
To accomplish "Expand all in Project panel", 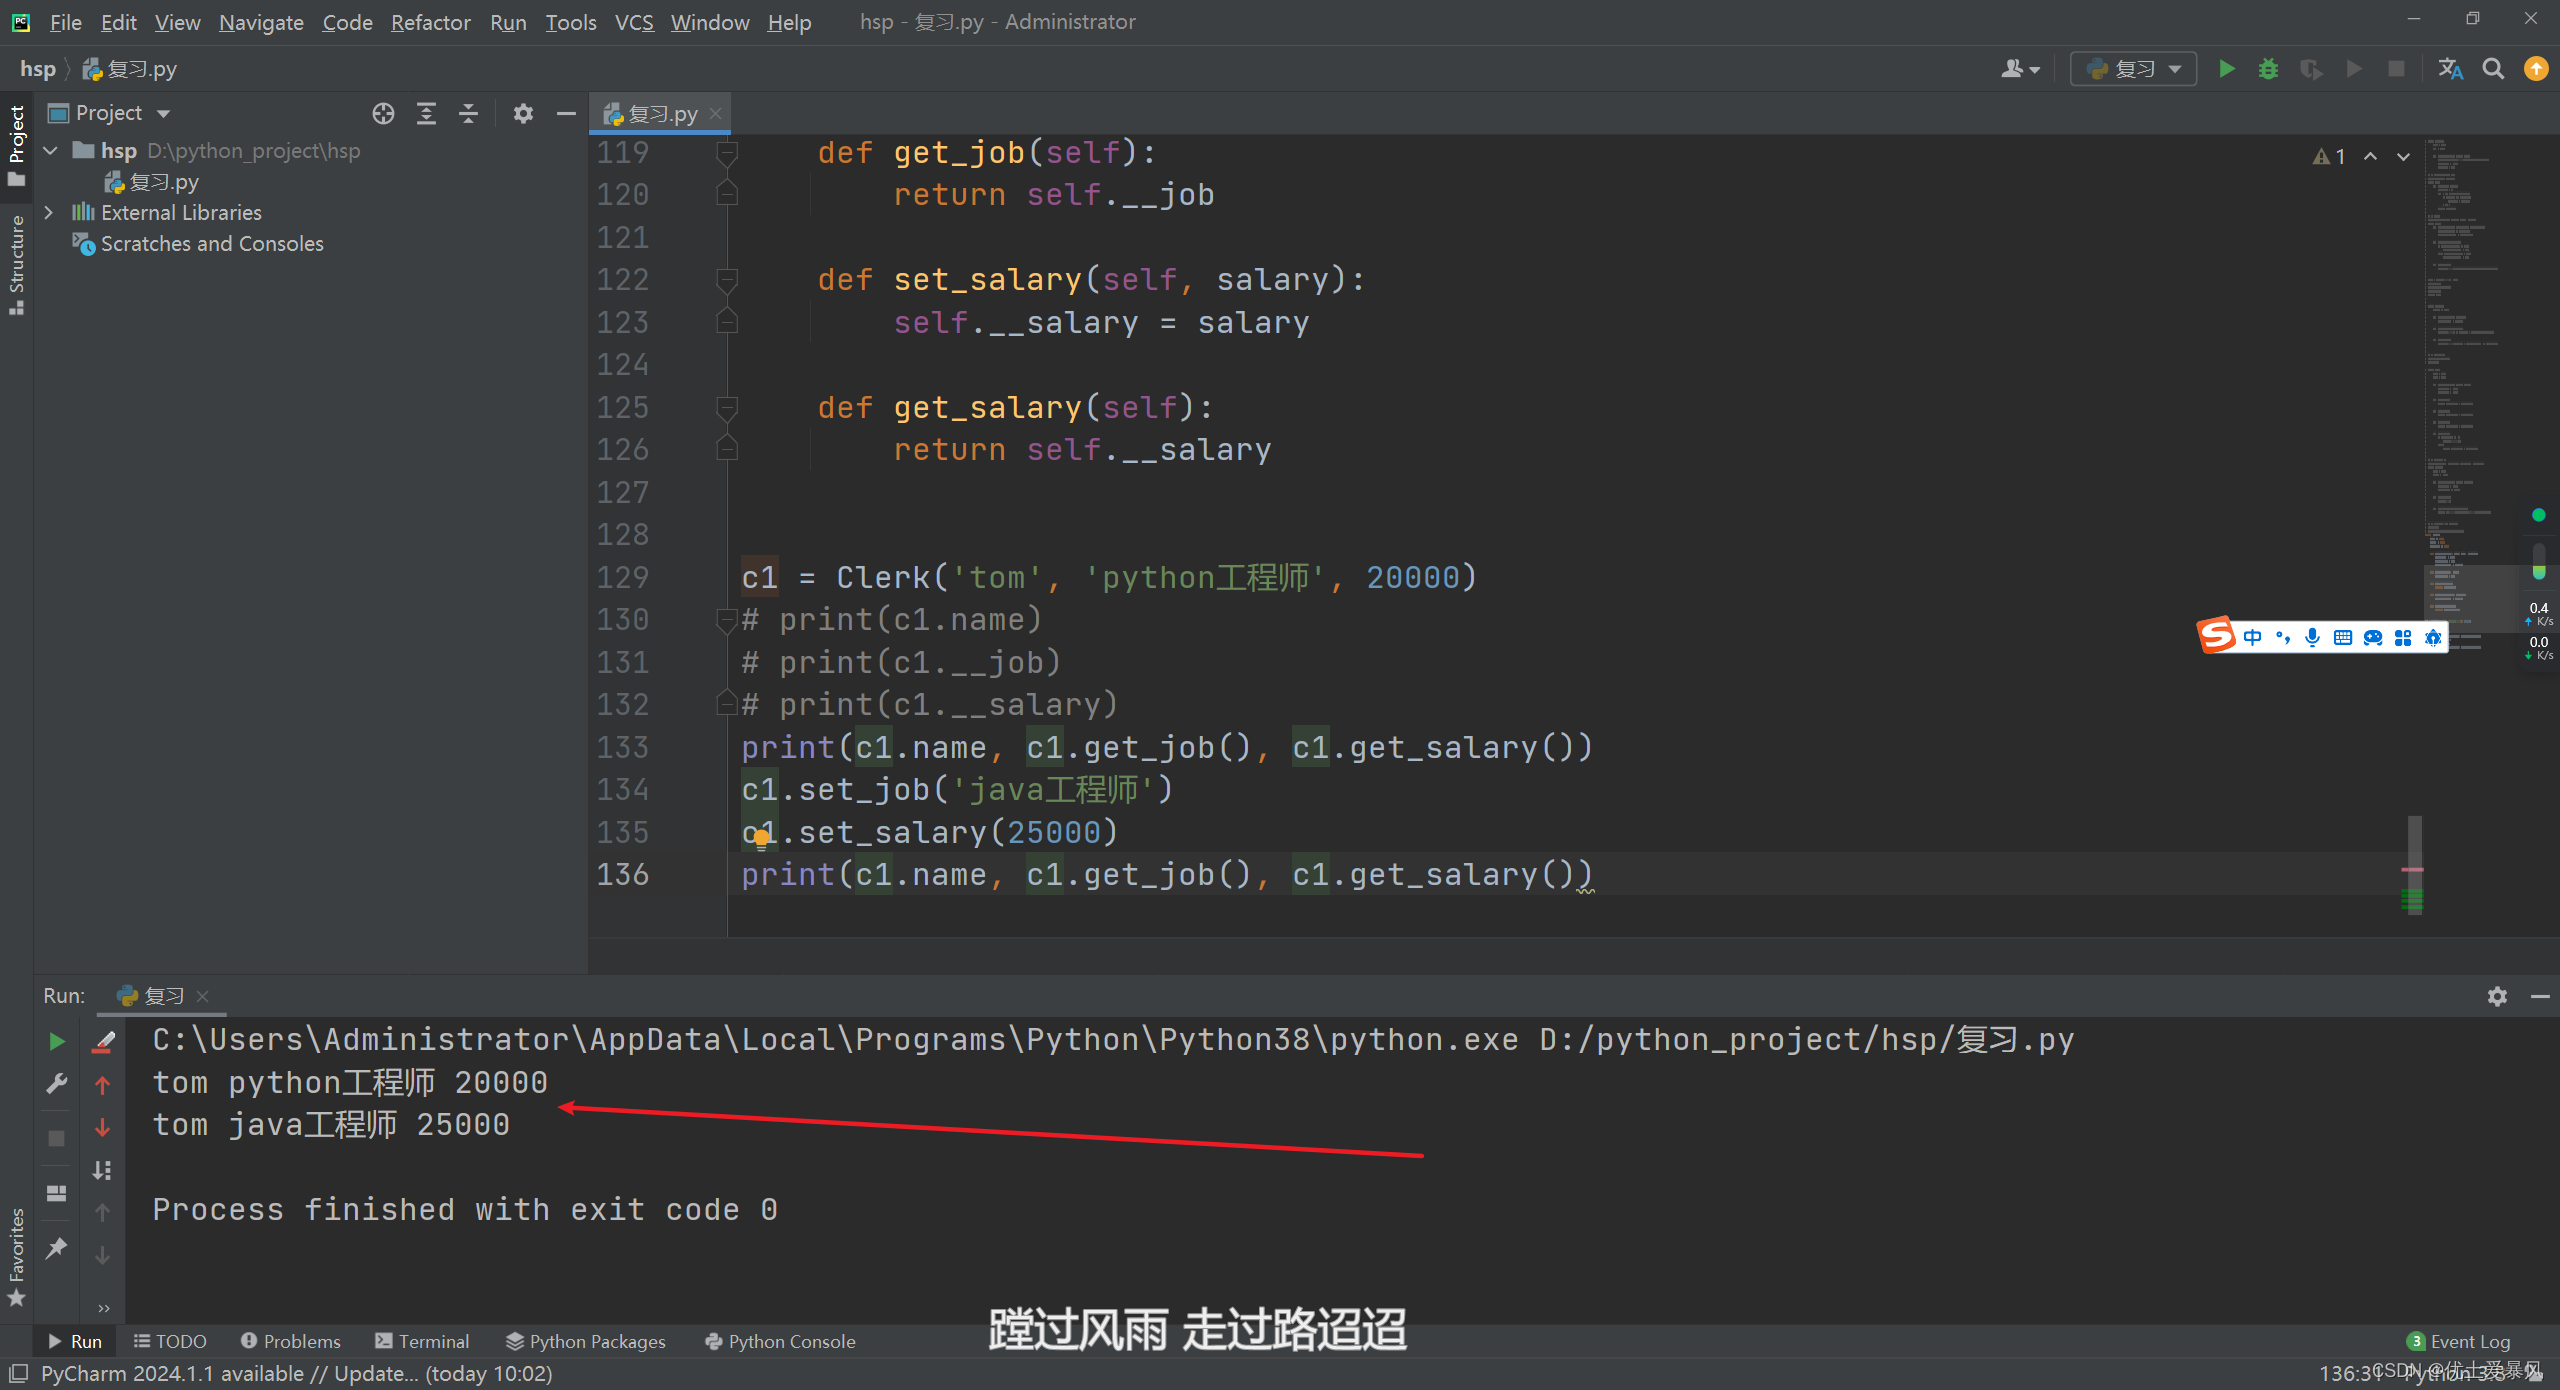I will click(426, 114).
